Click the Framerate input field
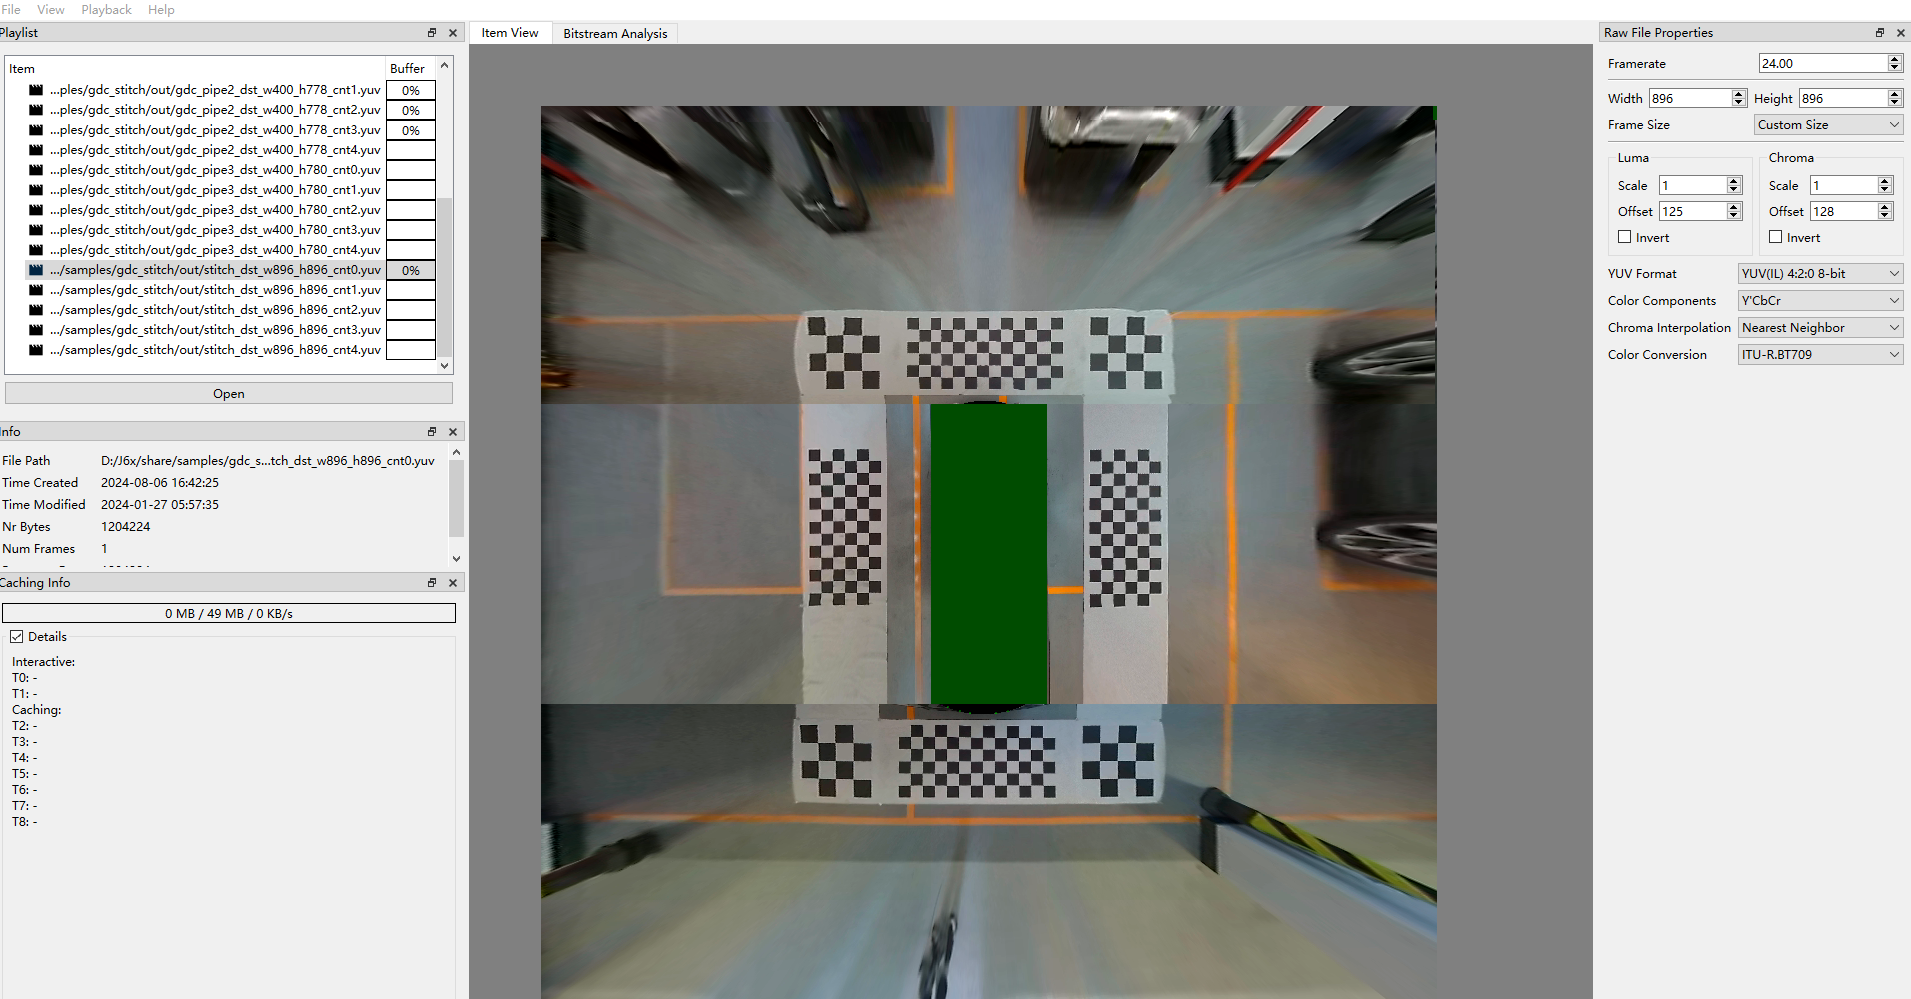The width and height of the screenshot is (1911, 999). tap(1822, 64)
